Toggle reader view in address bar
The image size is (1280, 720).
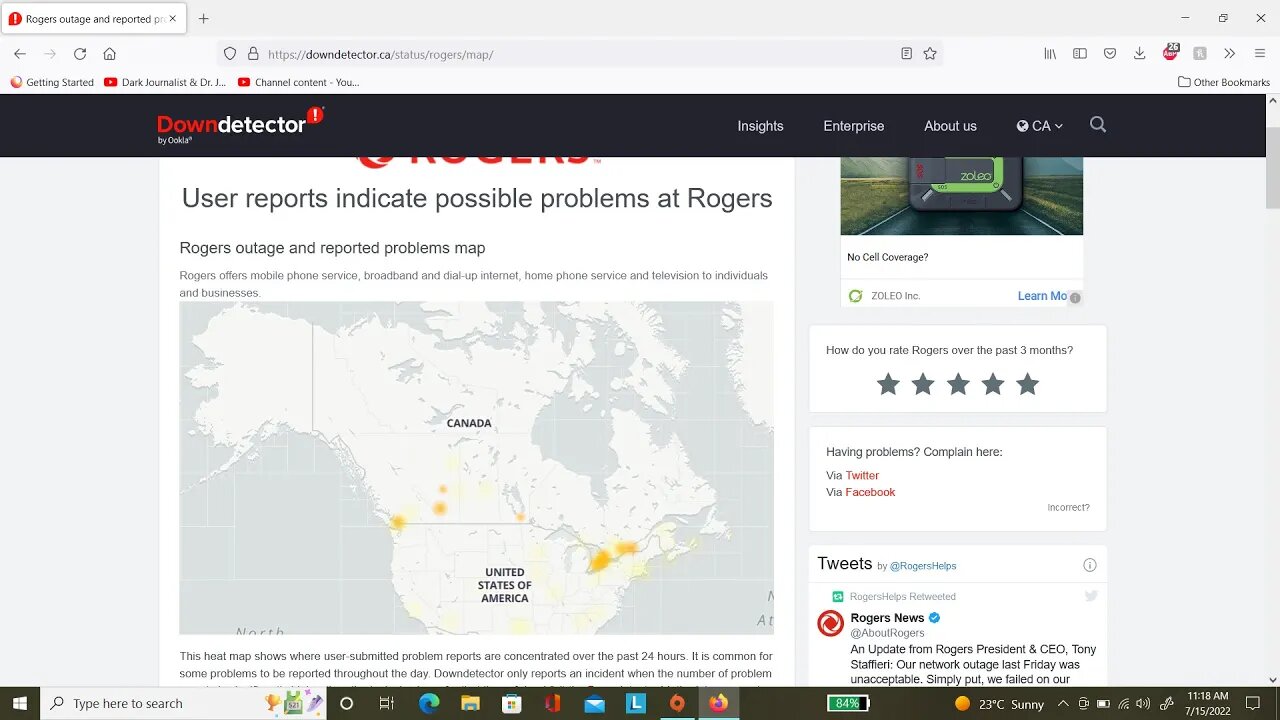[x=906, y=54]
